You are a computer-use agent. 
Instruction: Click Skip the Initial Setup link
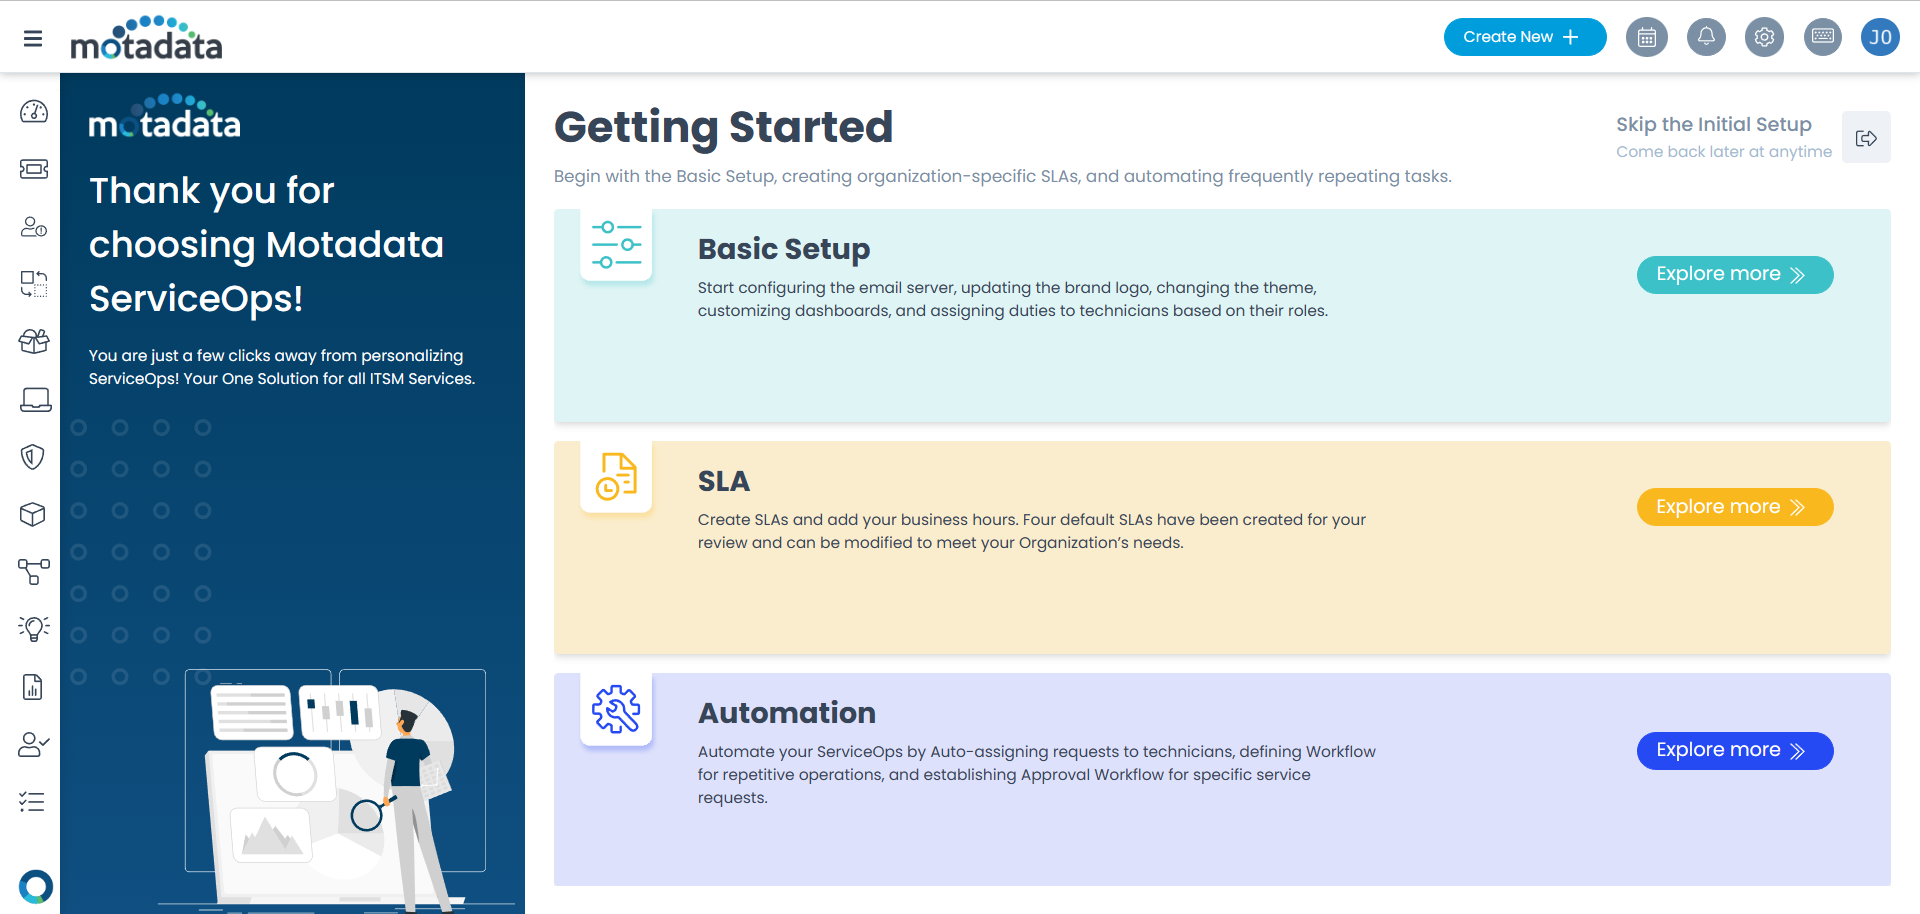click(1713, 124)
